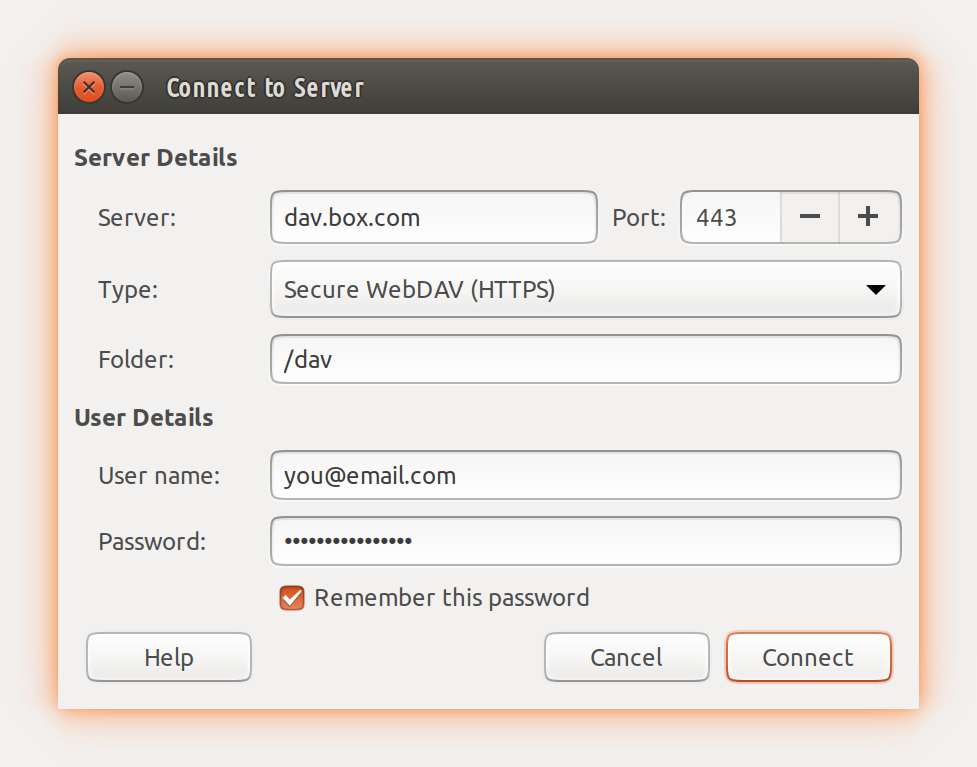The image size is (977, 767).
Task: Minimize the Connect to Server window
Action: 127,87
